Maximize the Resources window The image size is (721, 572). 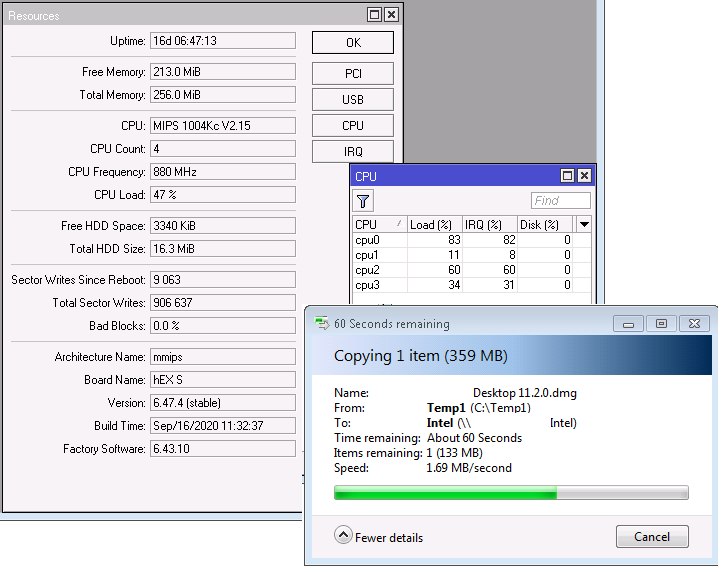point(375,15)
